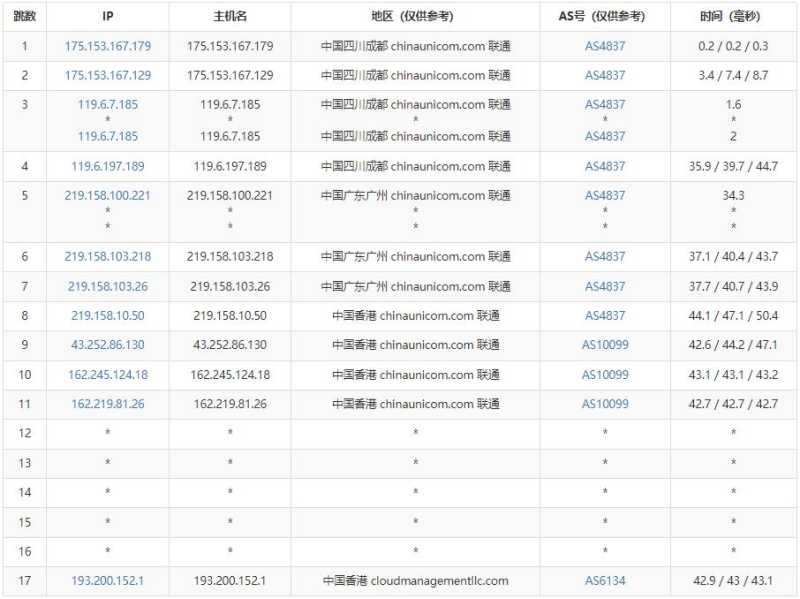Open the 162.219.81.26 IP link
Image resolution: width=800 pixels, height=599 pixels.
[108, 404]
